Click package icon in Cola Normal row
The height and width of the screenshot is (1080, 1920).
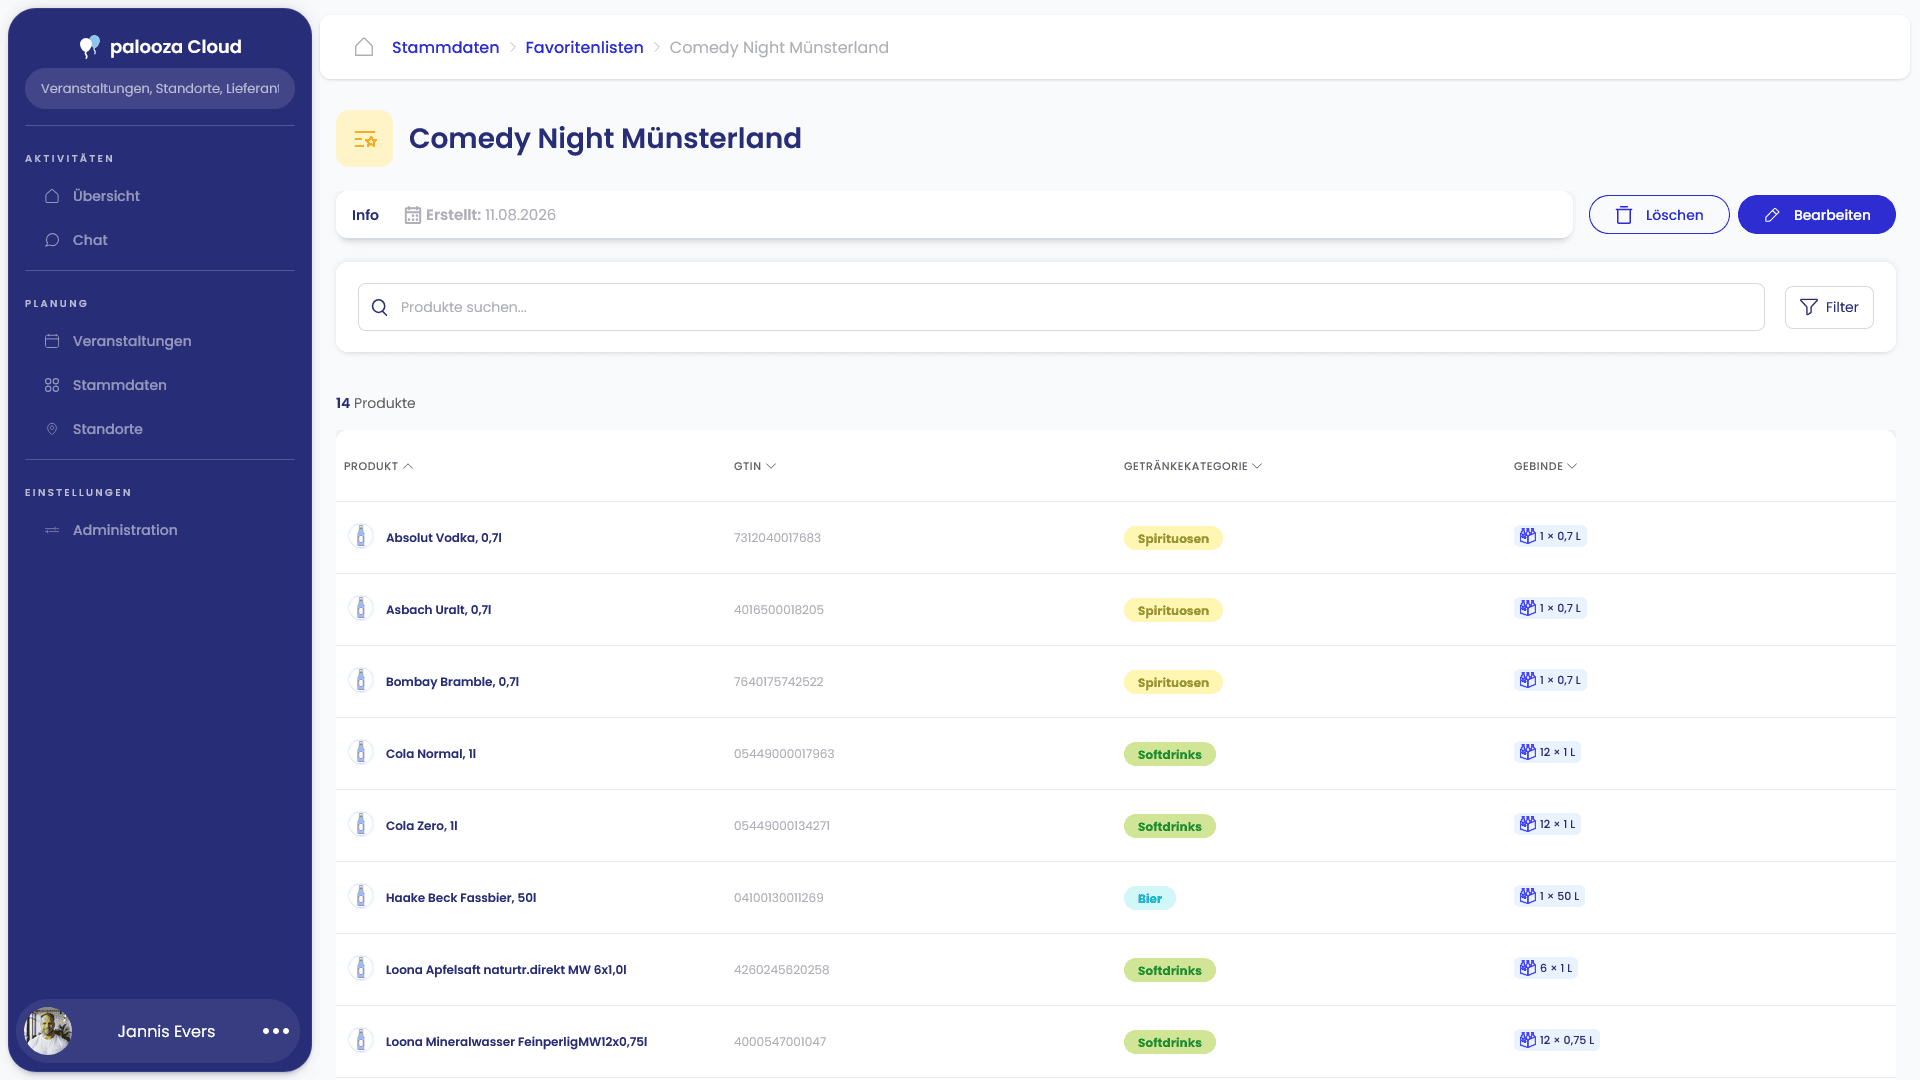click(1528, 752)
